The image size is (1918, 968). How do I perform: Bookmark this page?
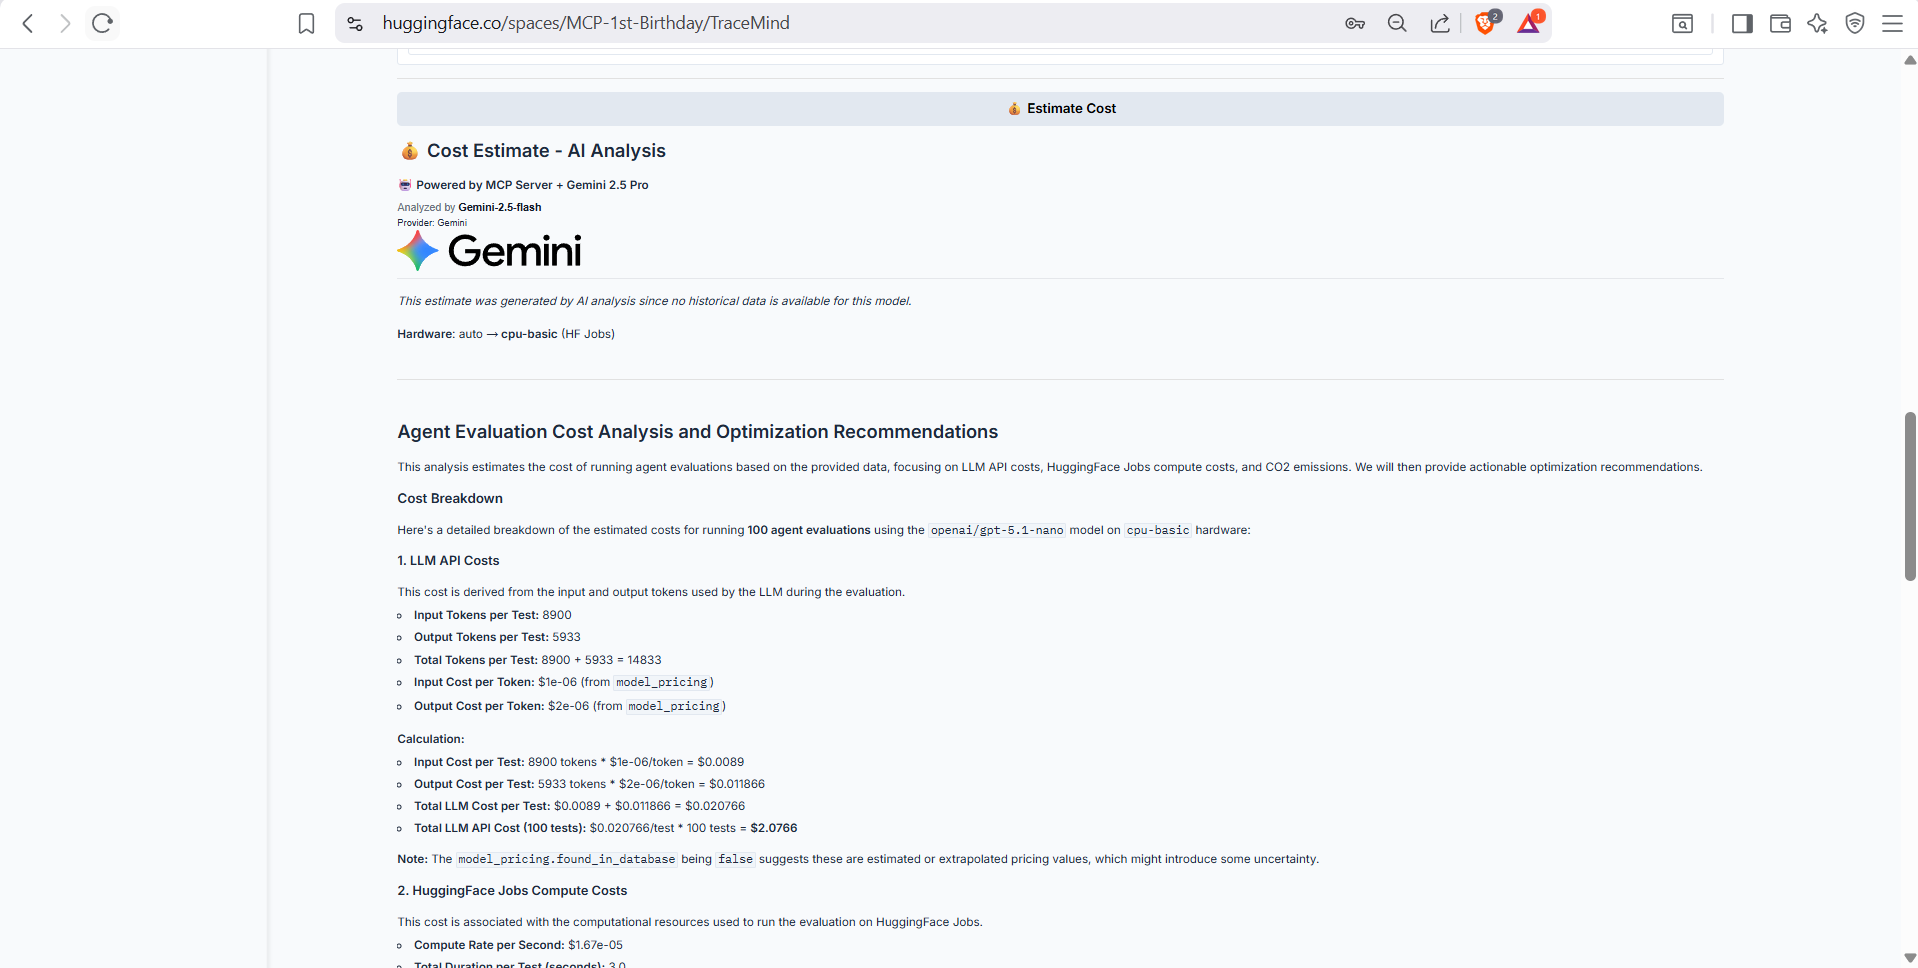coord(307,23)
